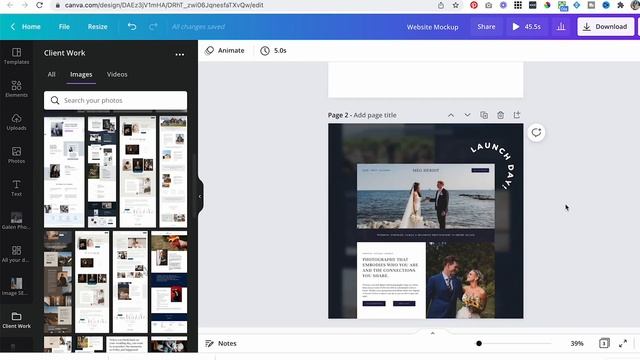Screen dimensions: 640x360
Task: Switch to the Images tab
Action: (81, 74)
